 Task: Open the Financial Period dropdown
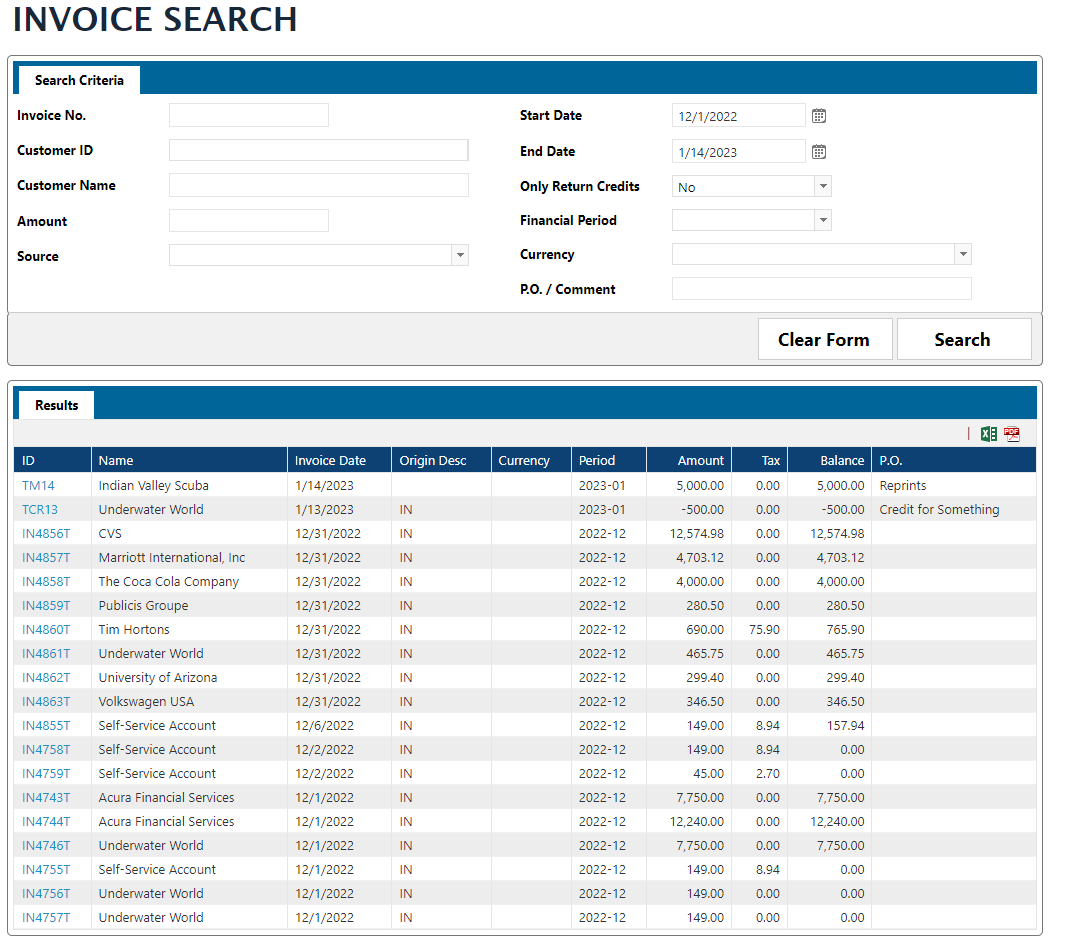[822, 220]
